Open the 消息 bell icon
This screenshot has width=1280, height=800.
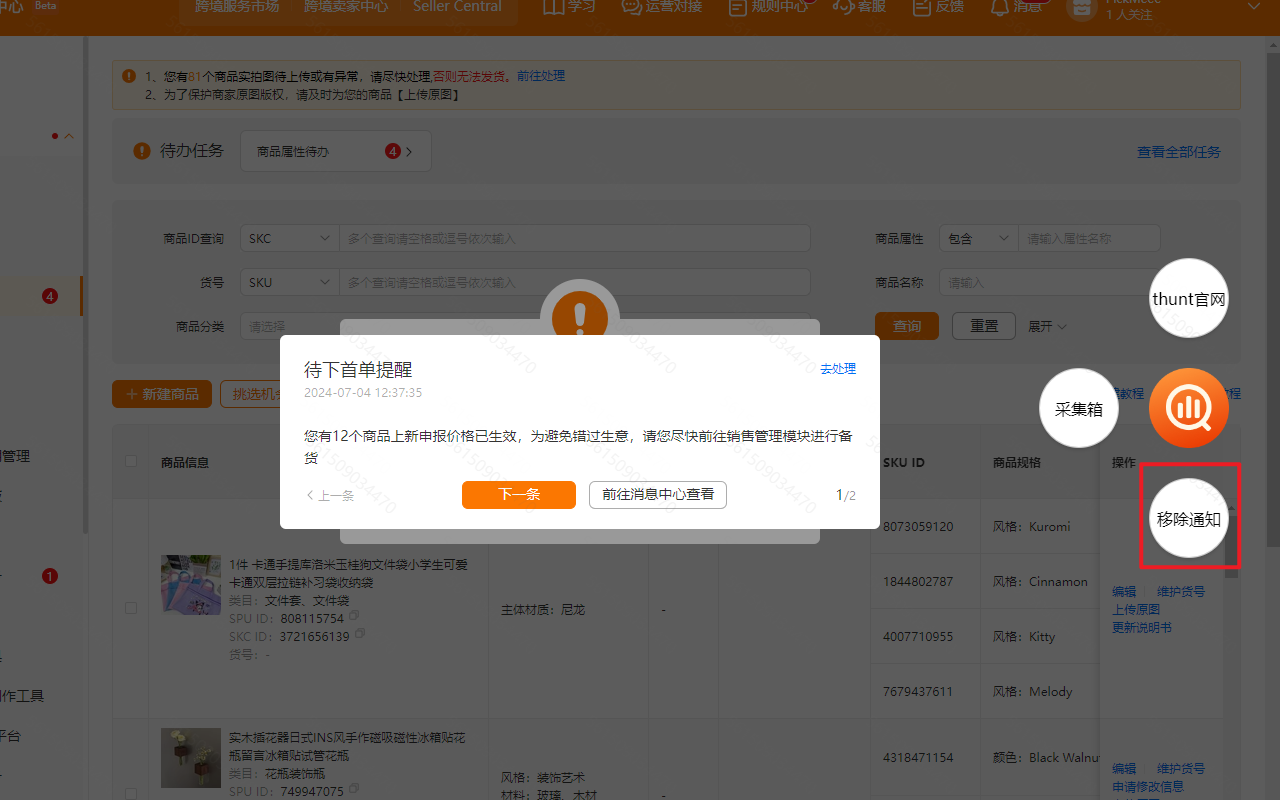tap(999, 6)
